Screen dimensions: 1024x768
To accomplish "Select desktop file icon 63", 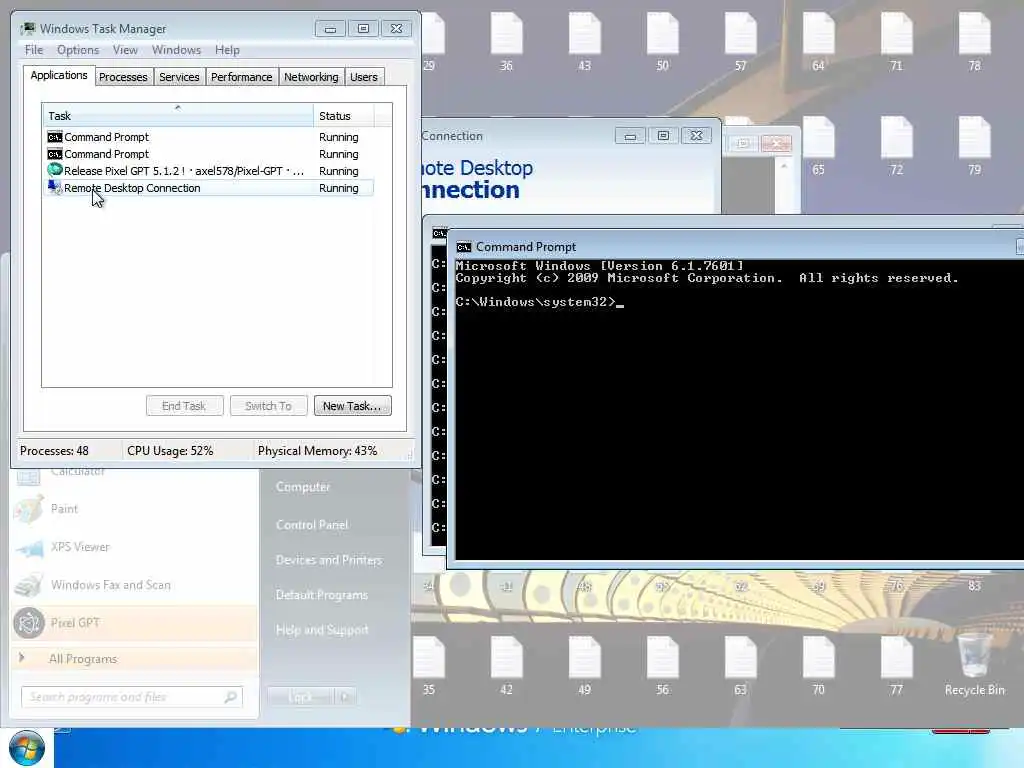I will click(x=741, y=658).
